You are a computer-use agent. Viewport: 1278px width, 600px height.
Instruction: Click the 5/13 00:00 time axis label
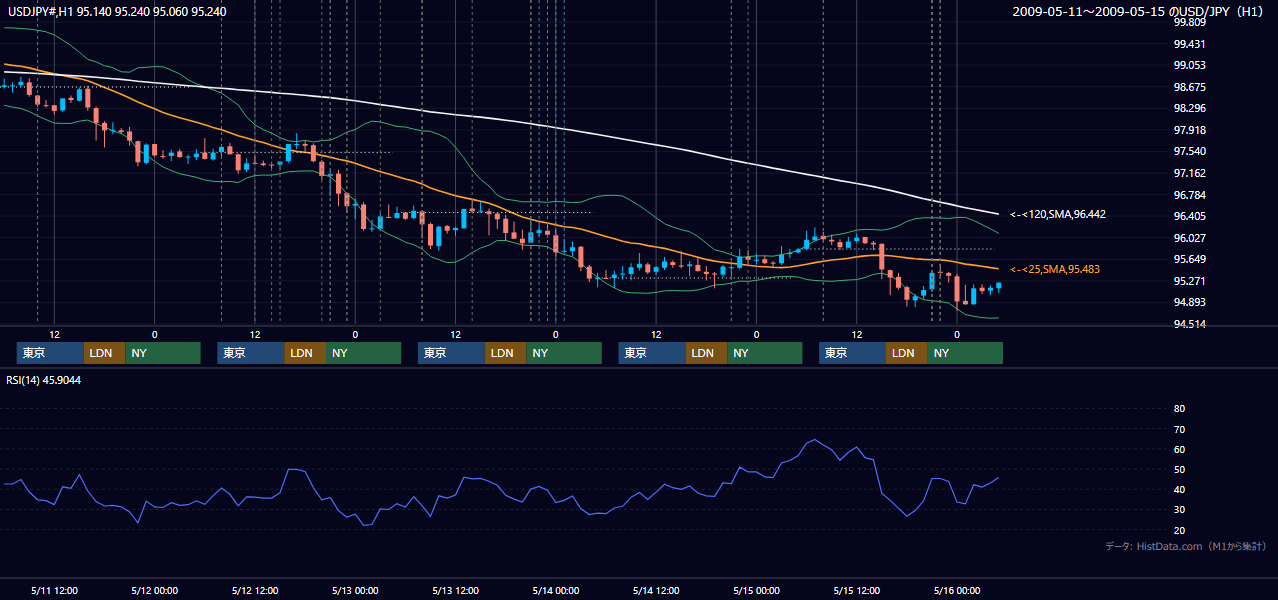[x=355, y=591]
